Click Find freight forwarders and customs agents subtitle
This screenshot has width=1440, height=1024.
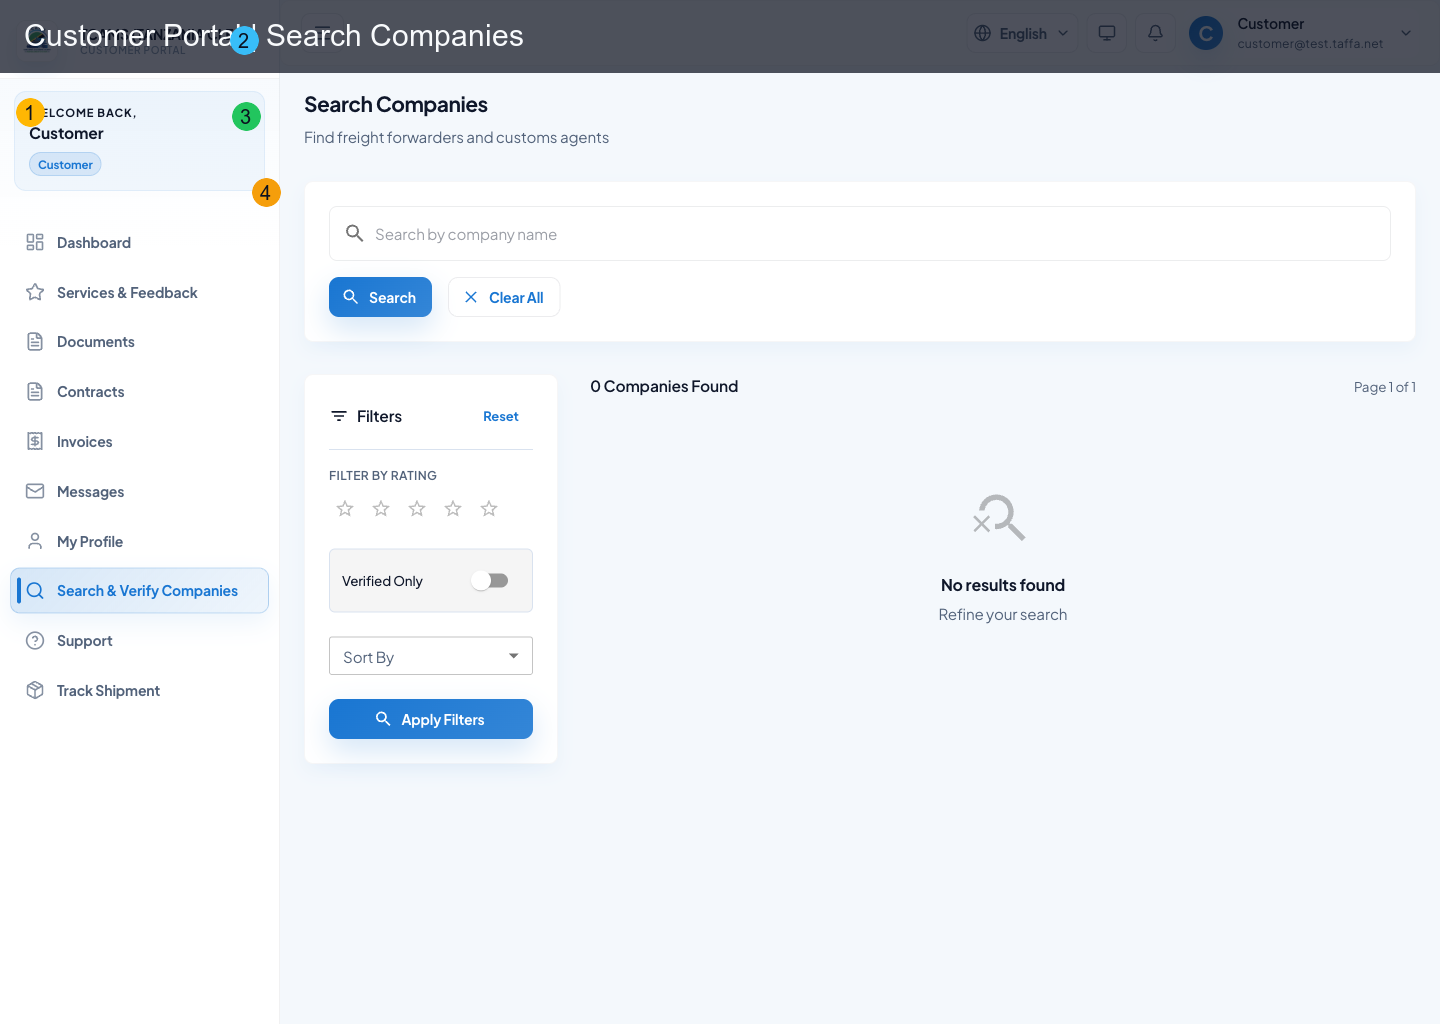click(456, 137)
